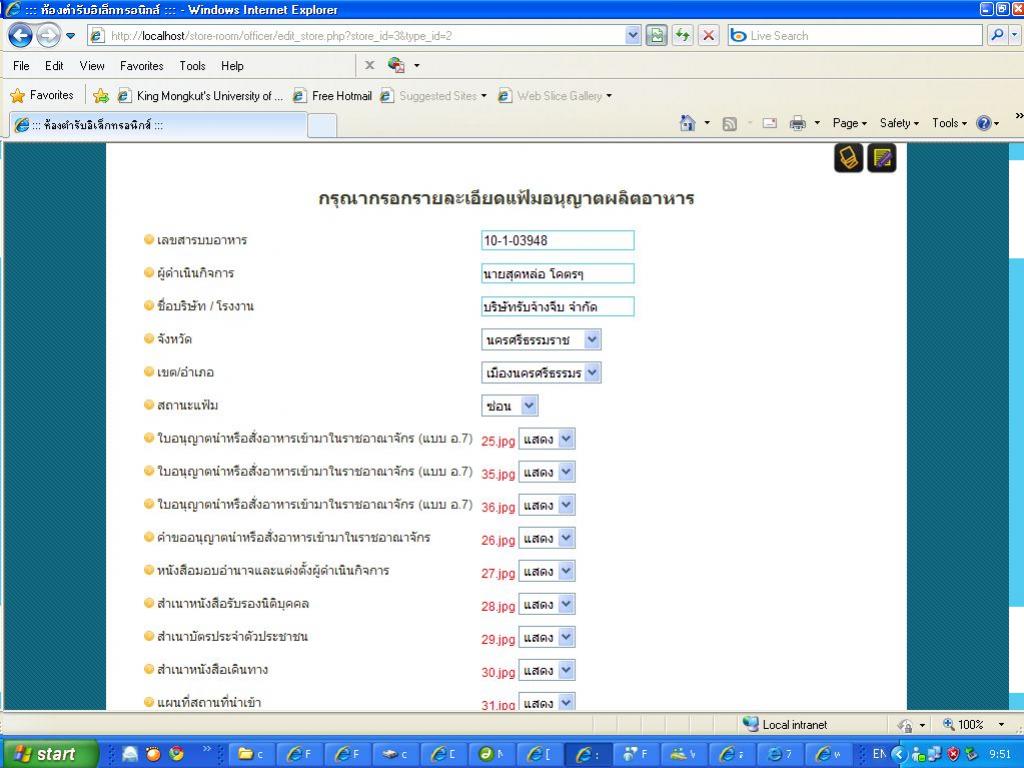1024x768 pixels.
Task: Open the address bar history dropdown arrow
Action: 633,35
